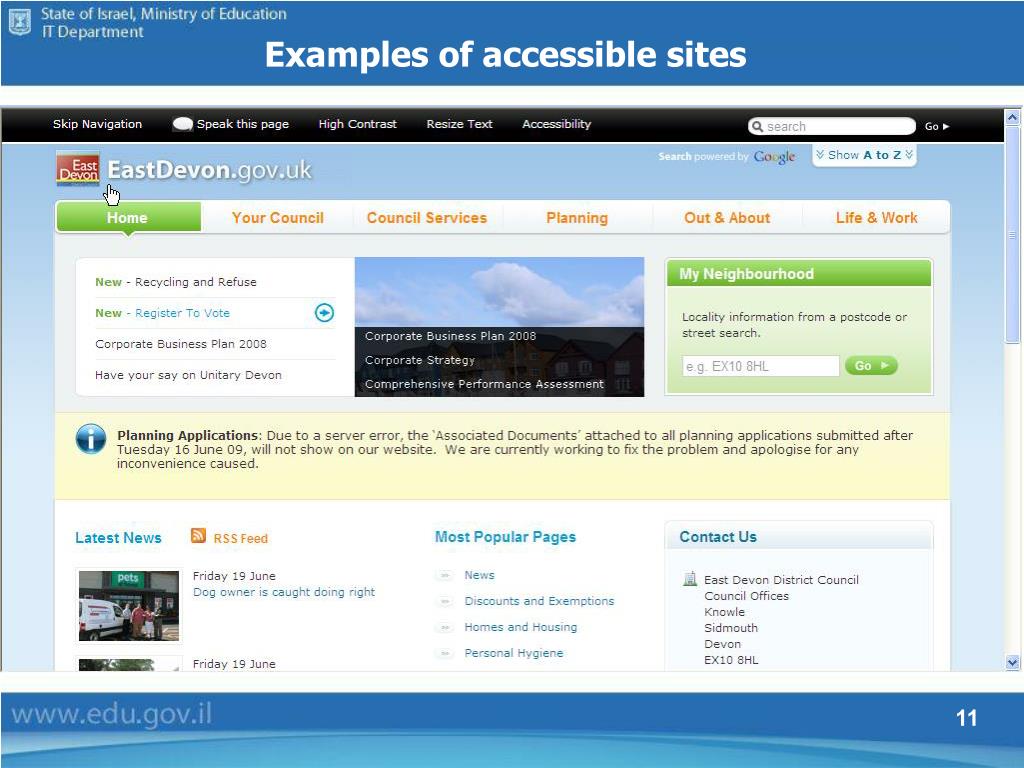Click the bullet icon next to Homes and Housing
1024x768 pixels.
pos(445,628)
